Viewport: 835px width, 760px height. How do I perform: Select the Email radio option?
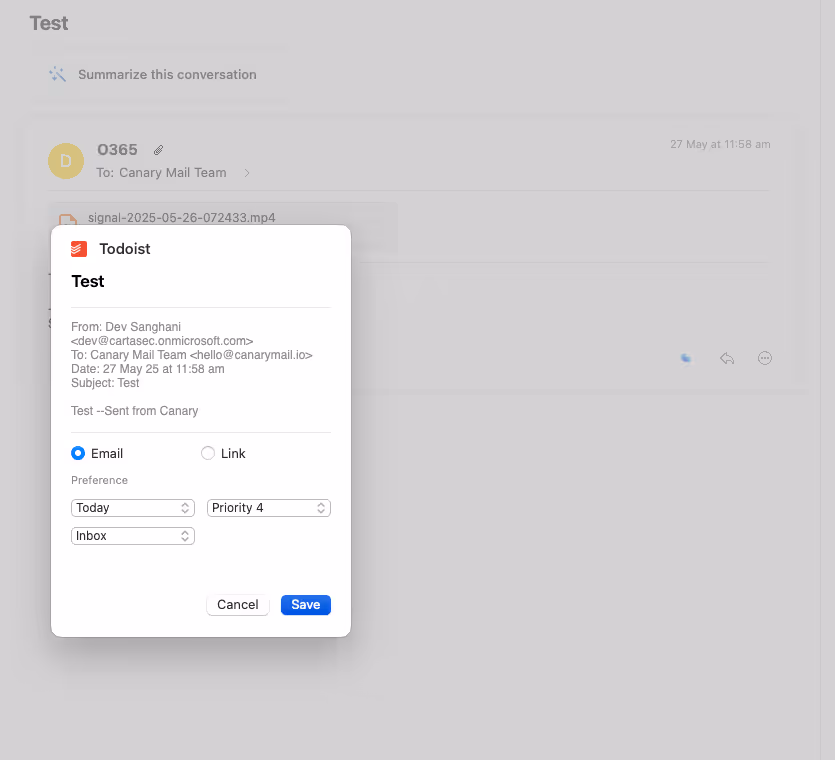(78, 453)
